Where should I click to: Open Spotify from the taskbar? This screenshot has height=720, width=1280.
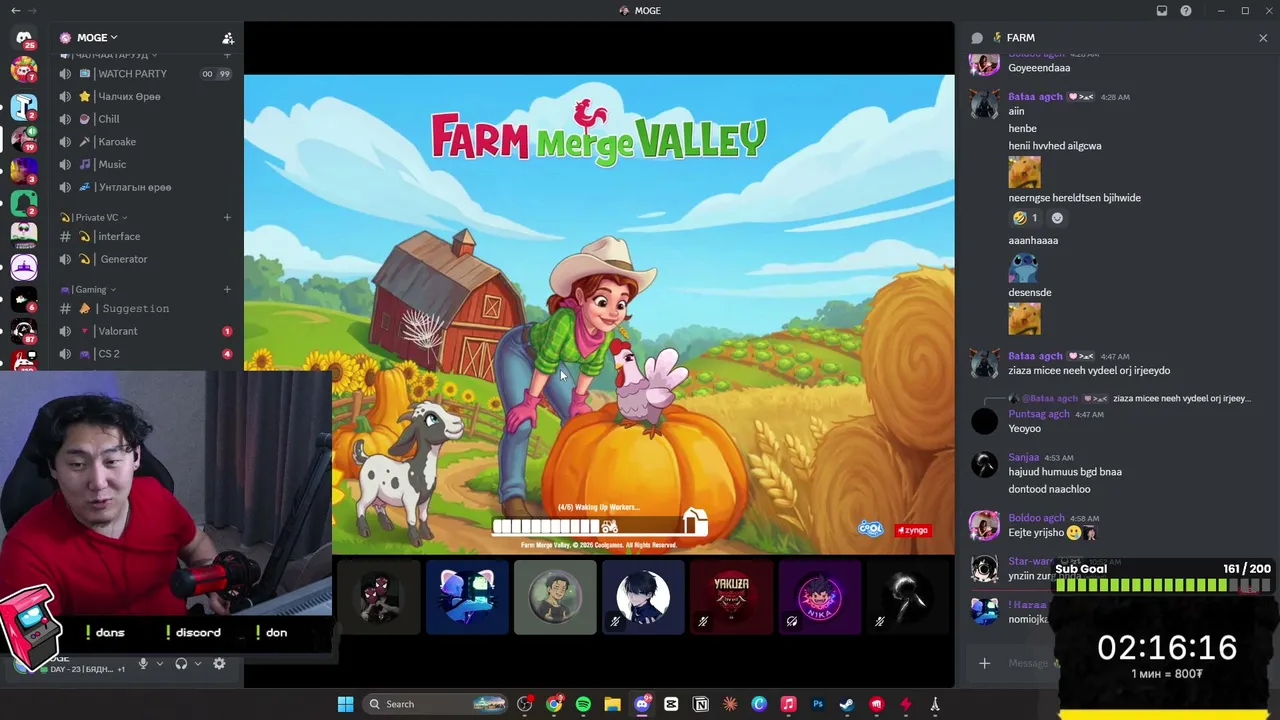583,704
